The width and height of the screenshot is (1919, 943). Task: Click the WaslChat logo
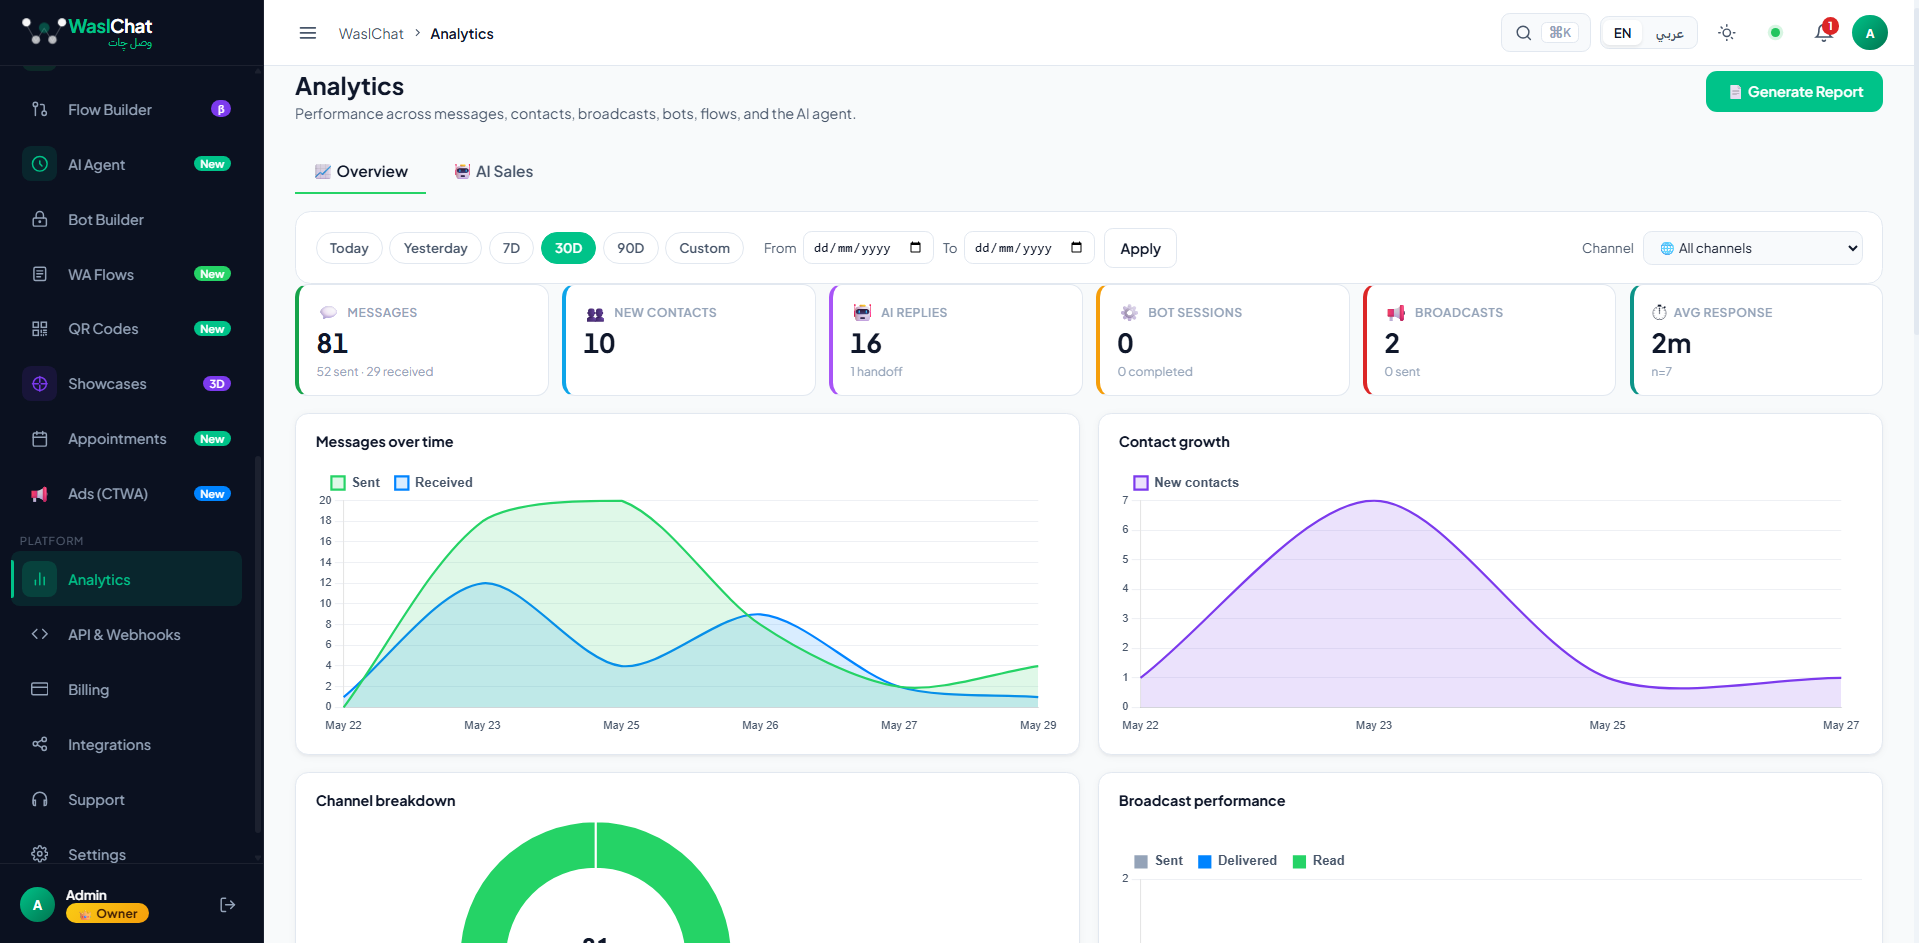[x=88, y=32]
